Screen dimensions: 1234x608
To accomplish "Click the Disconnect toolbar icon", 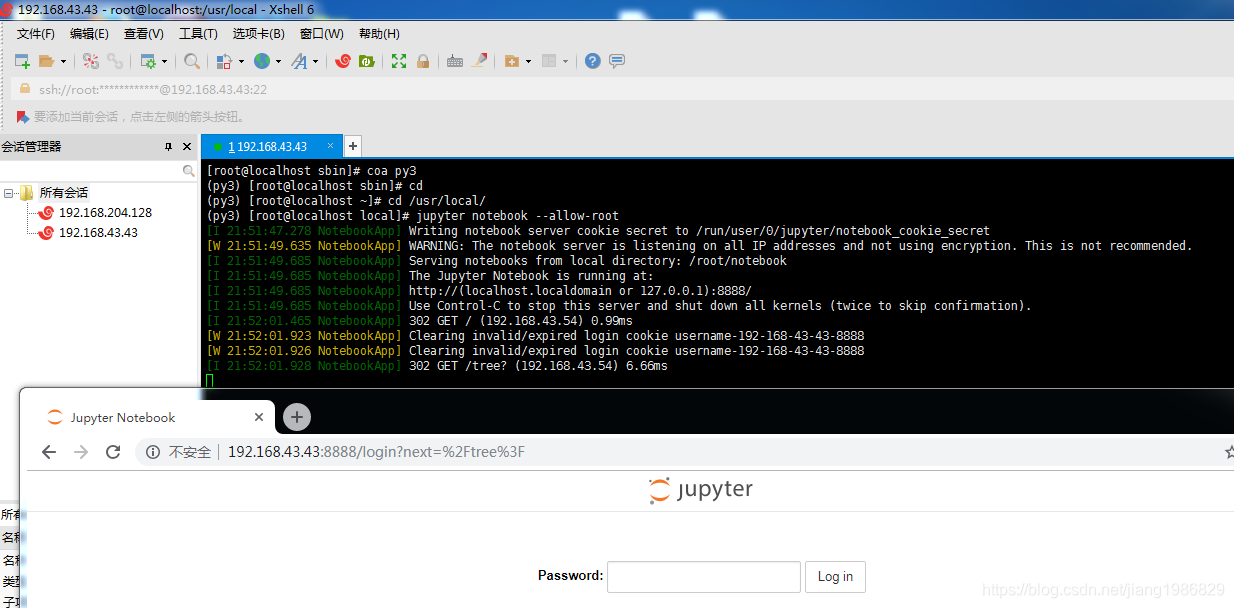I will point(91,61).
